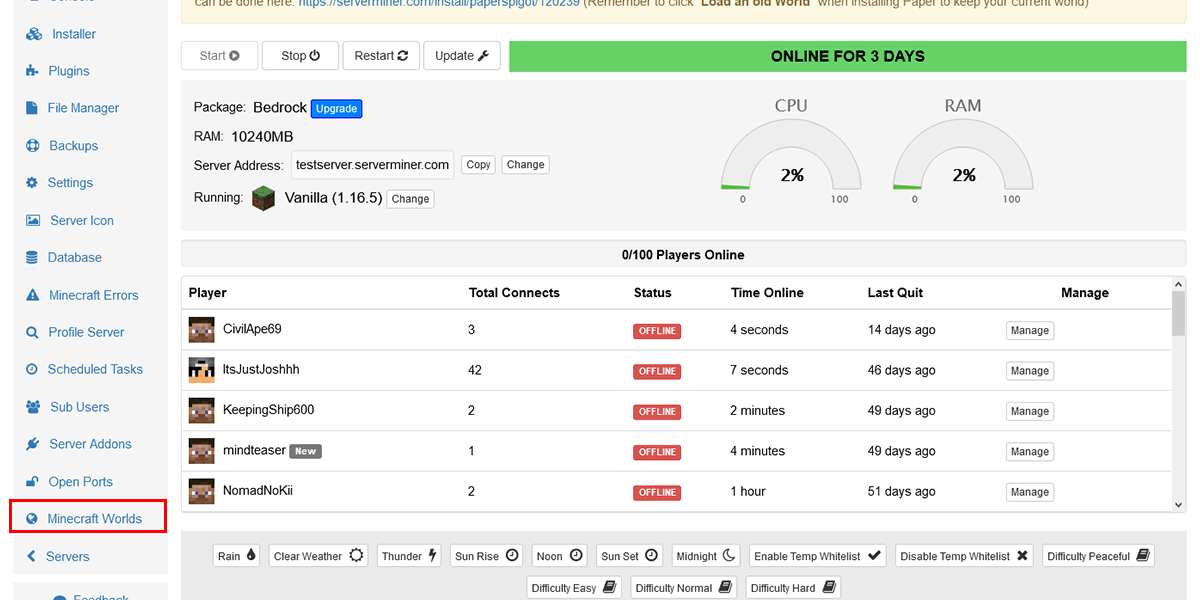This screenshot has width=1200, height=600.
Task: Manage player mindteaser
Action: point(1030,452)
